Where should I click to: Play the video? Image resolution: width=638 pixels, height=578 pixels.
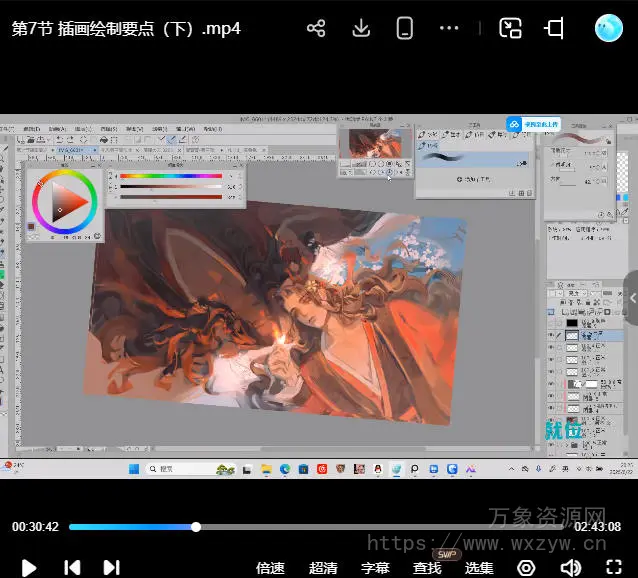(x=29, y=567)
